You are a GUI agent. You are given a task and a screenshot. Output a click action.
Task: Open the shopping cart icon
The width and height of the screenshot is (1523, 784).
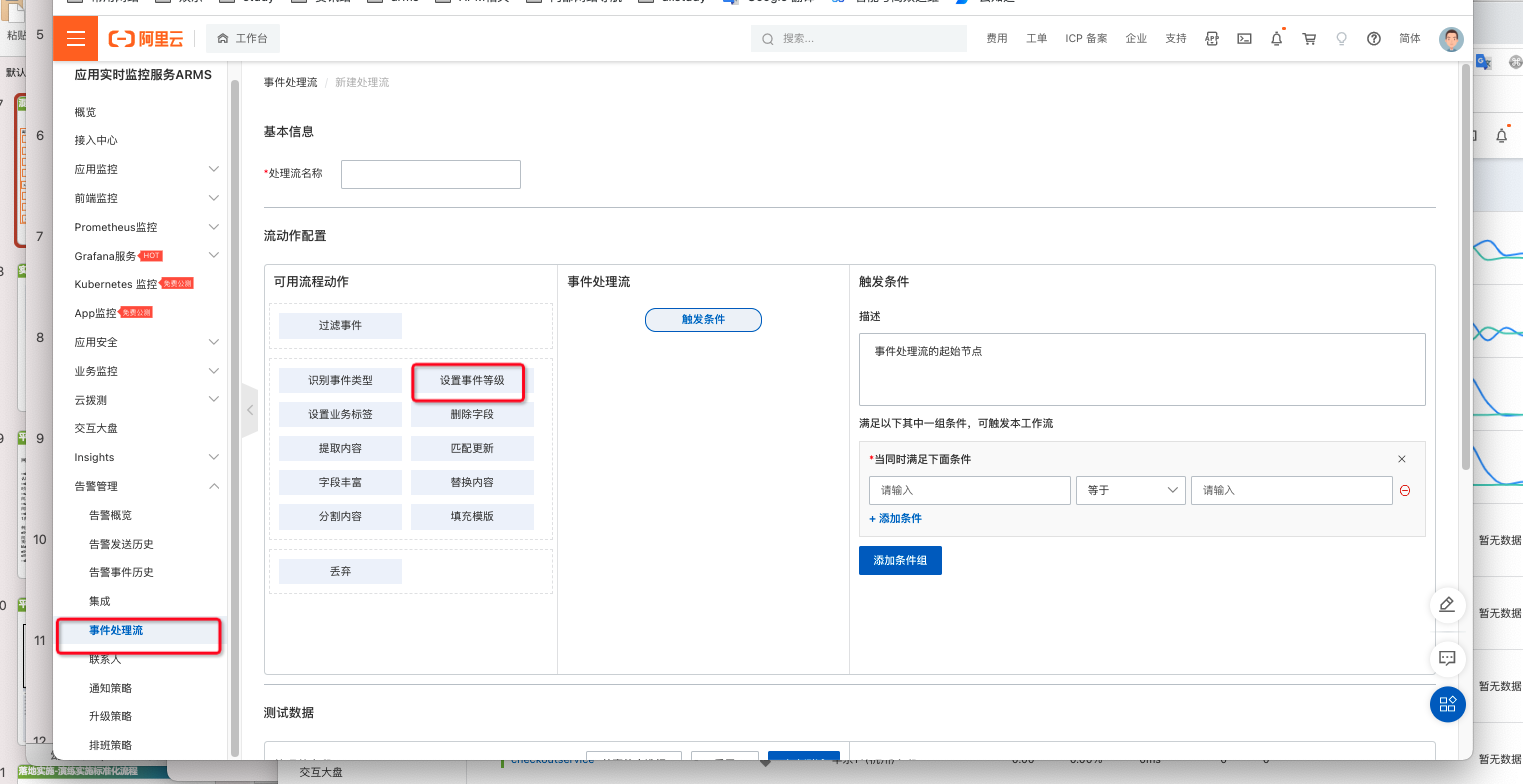[1309, 39]
